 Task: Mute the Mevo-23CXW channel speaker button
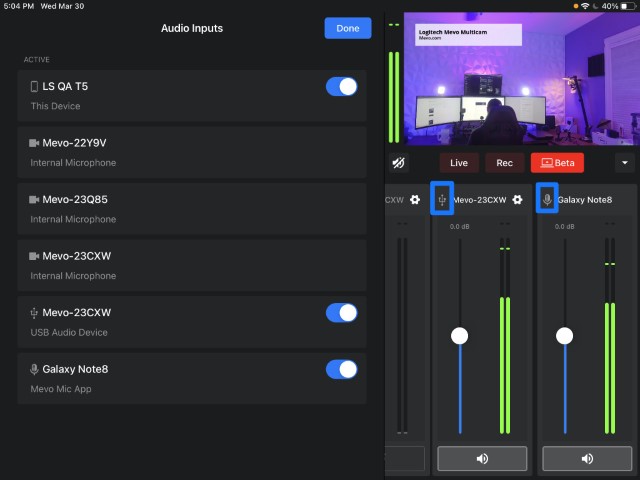coord(482,459)
